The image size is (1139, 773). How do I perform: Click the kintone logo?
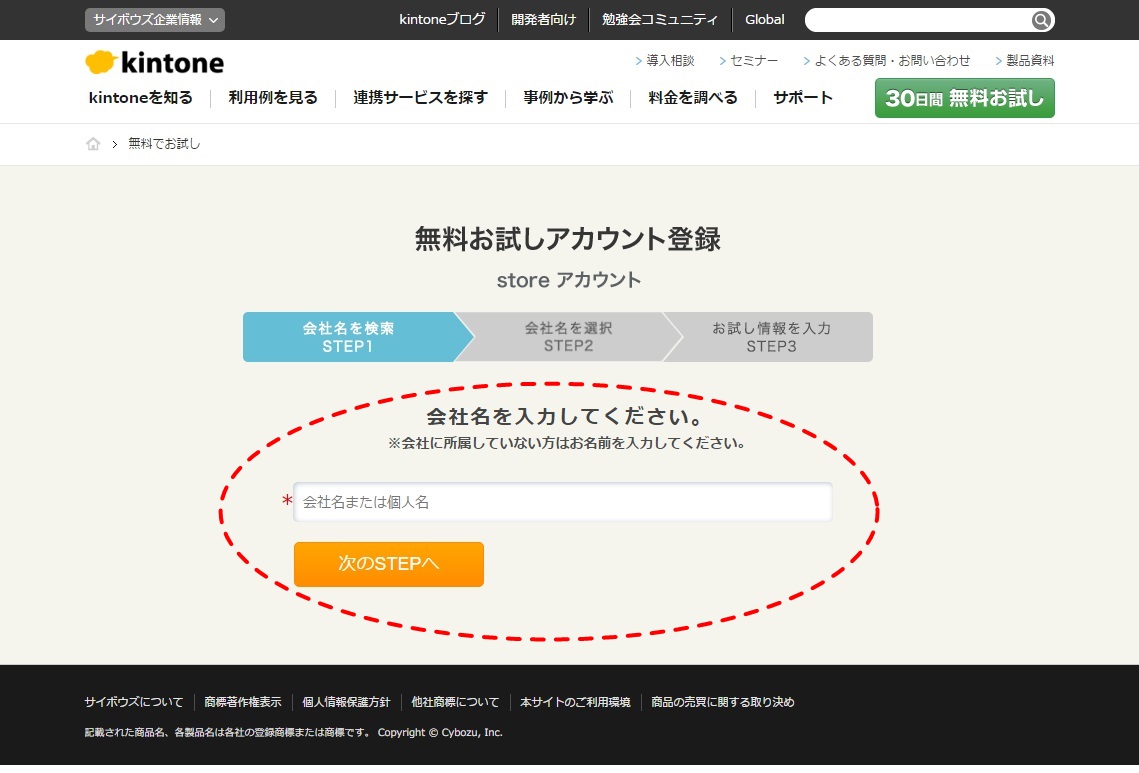[x=154, y=62]
